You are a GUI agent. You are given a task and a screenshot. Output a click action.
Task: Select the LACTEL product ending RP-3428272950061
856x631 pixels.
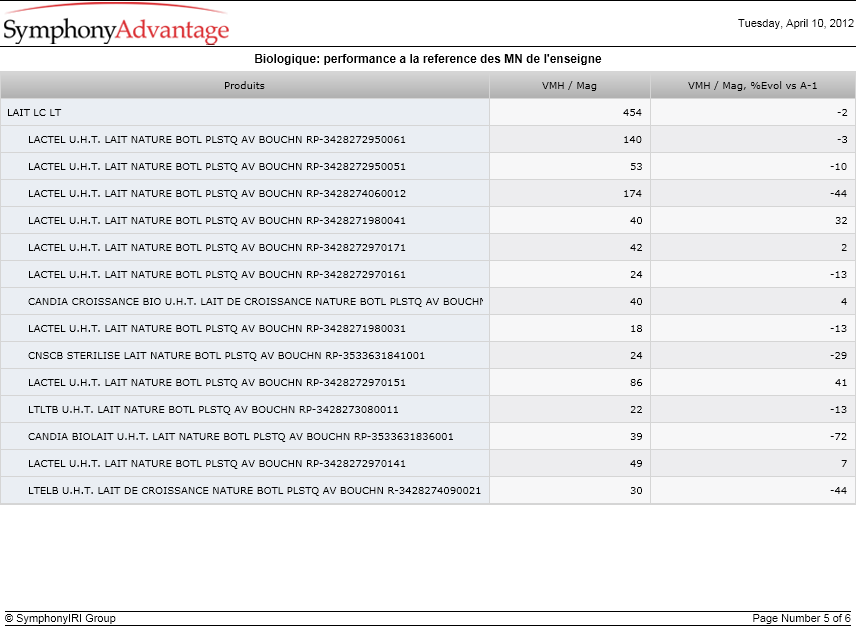click(x=217, y=140)
